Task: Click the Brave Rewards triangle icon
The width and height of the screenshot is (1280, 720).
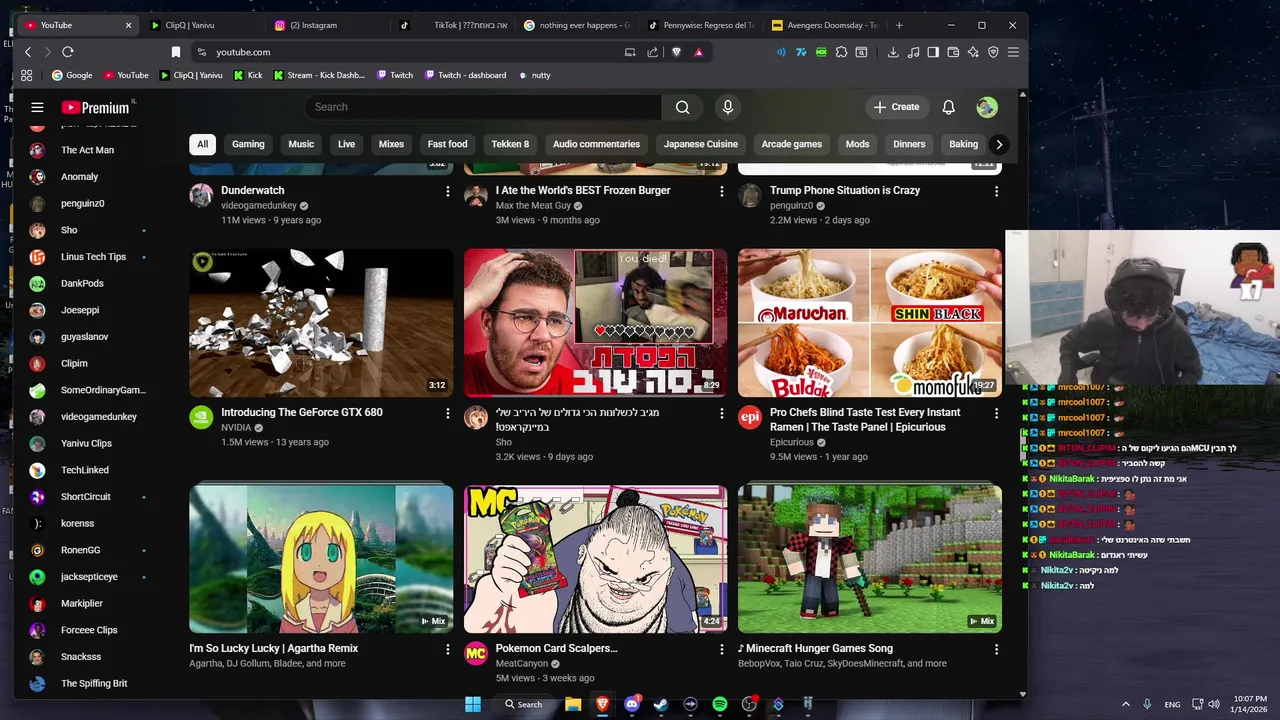Action: pos(698,52)
